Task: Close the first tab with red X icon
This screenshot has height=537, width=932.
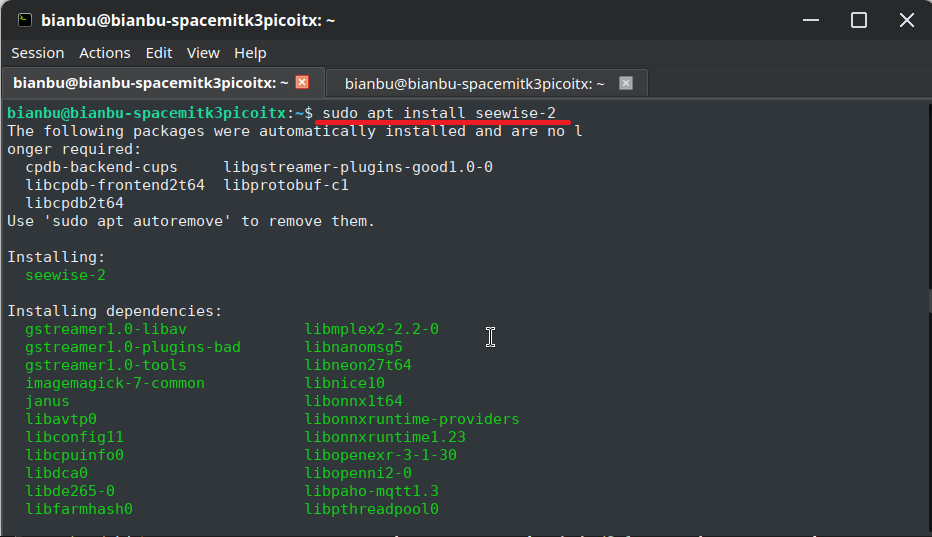Action: point(302,82)
